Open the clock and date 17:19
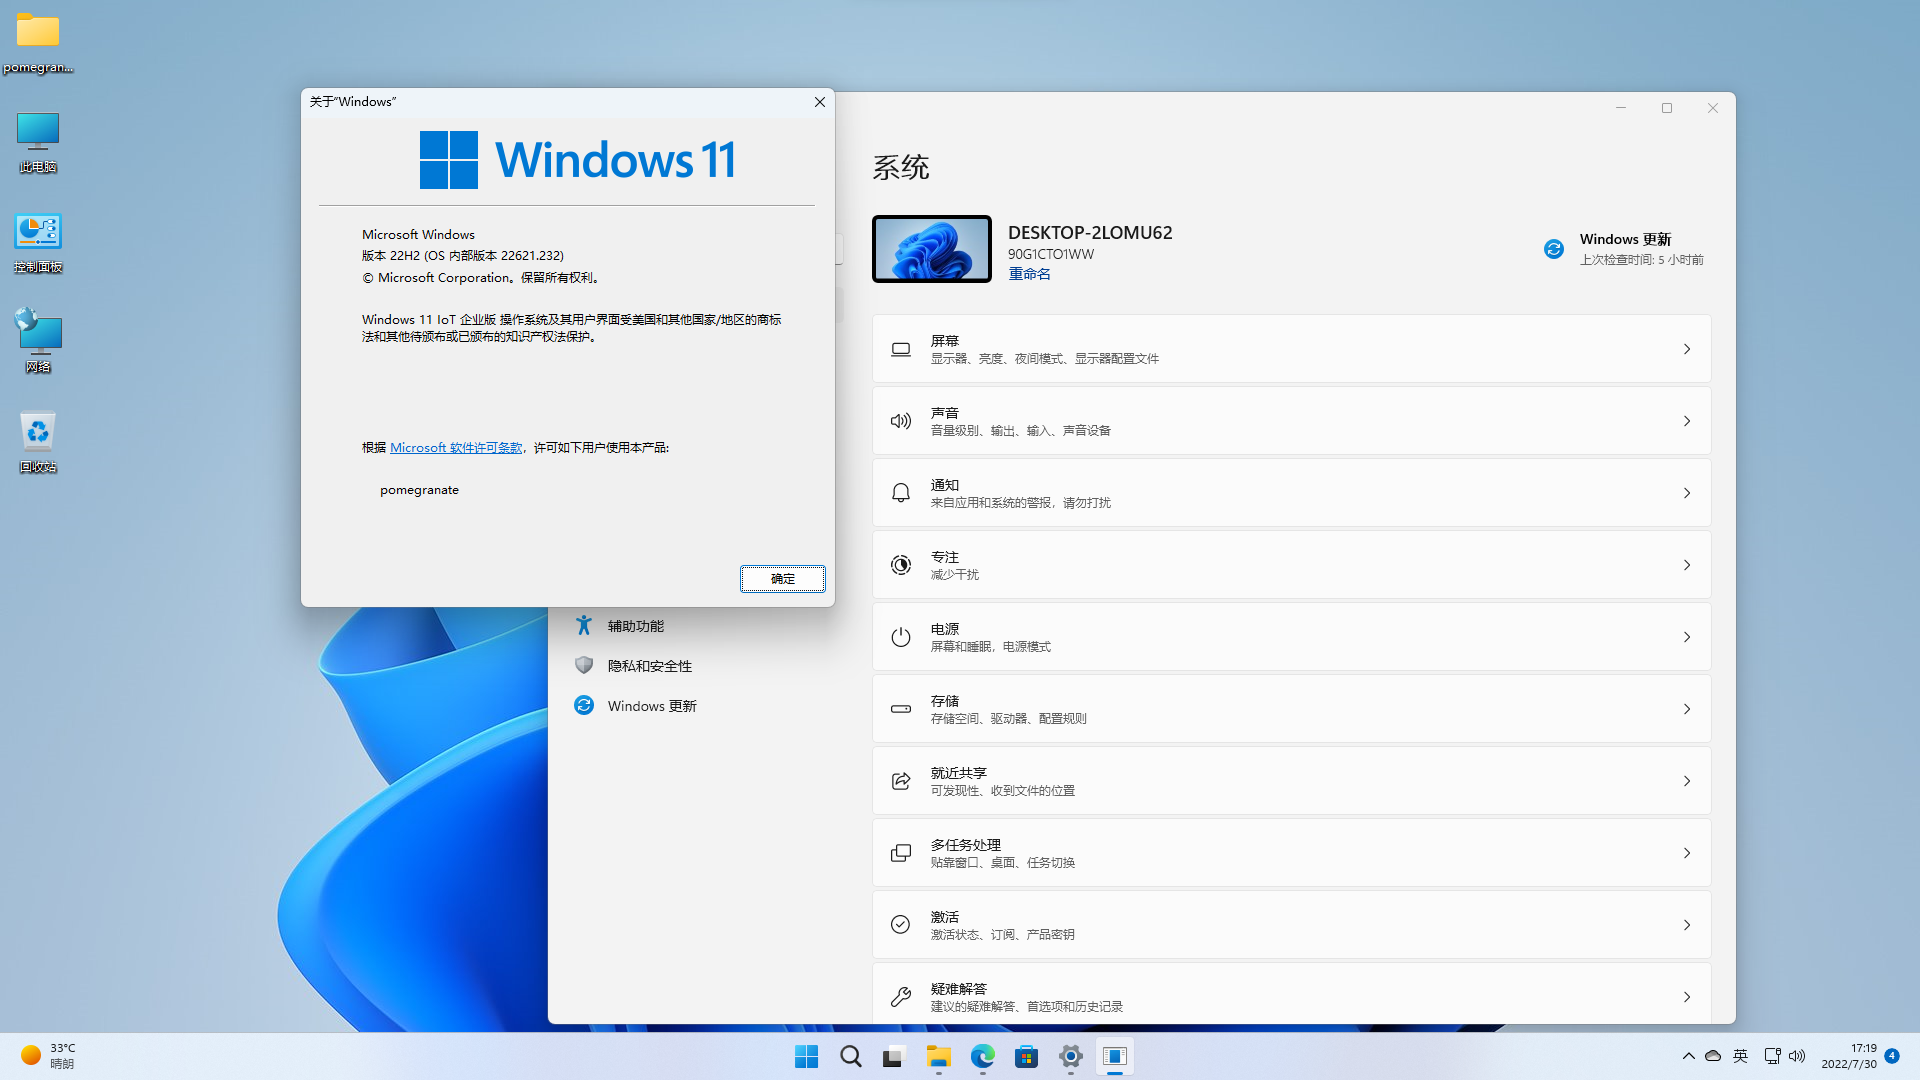This screenshot has height=1080, width=1920. 1848,1056
